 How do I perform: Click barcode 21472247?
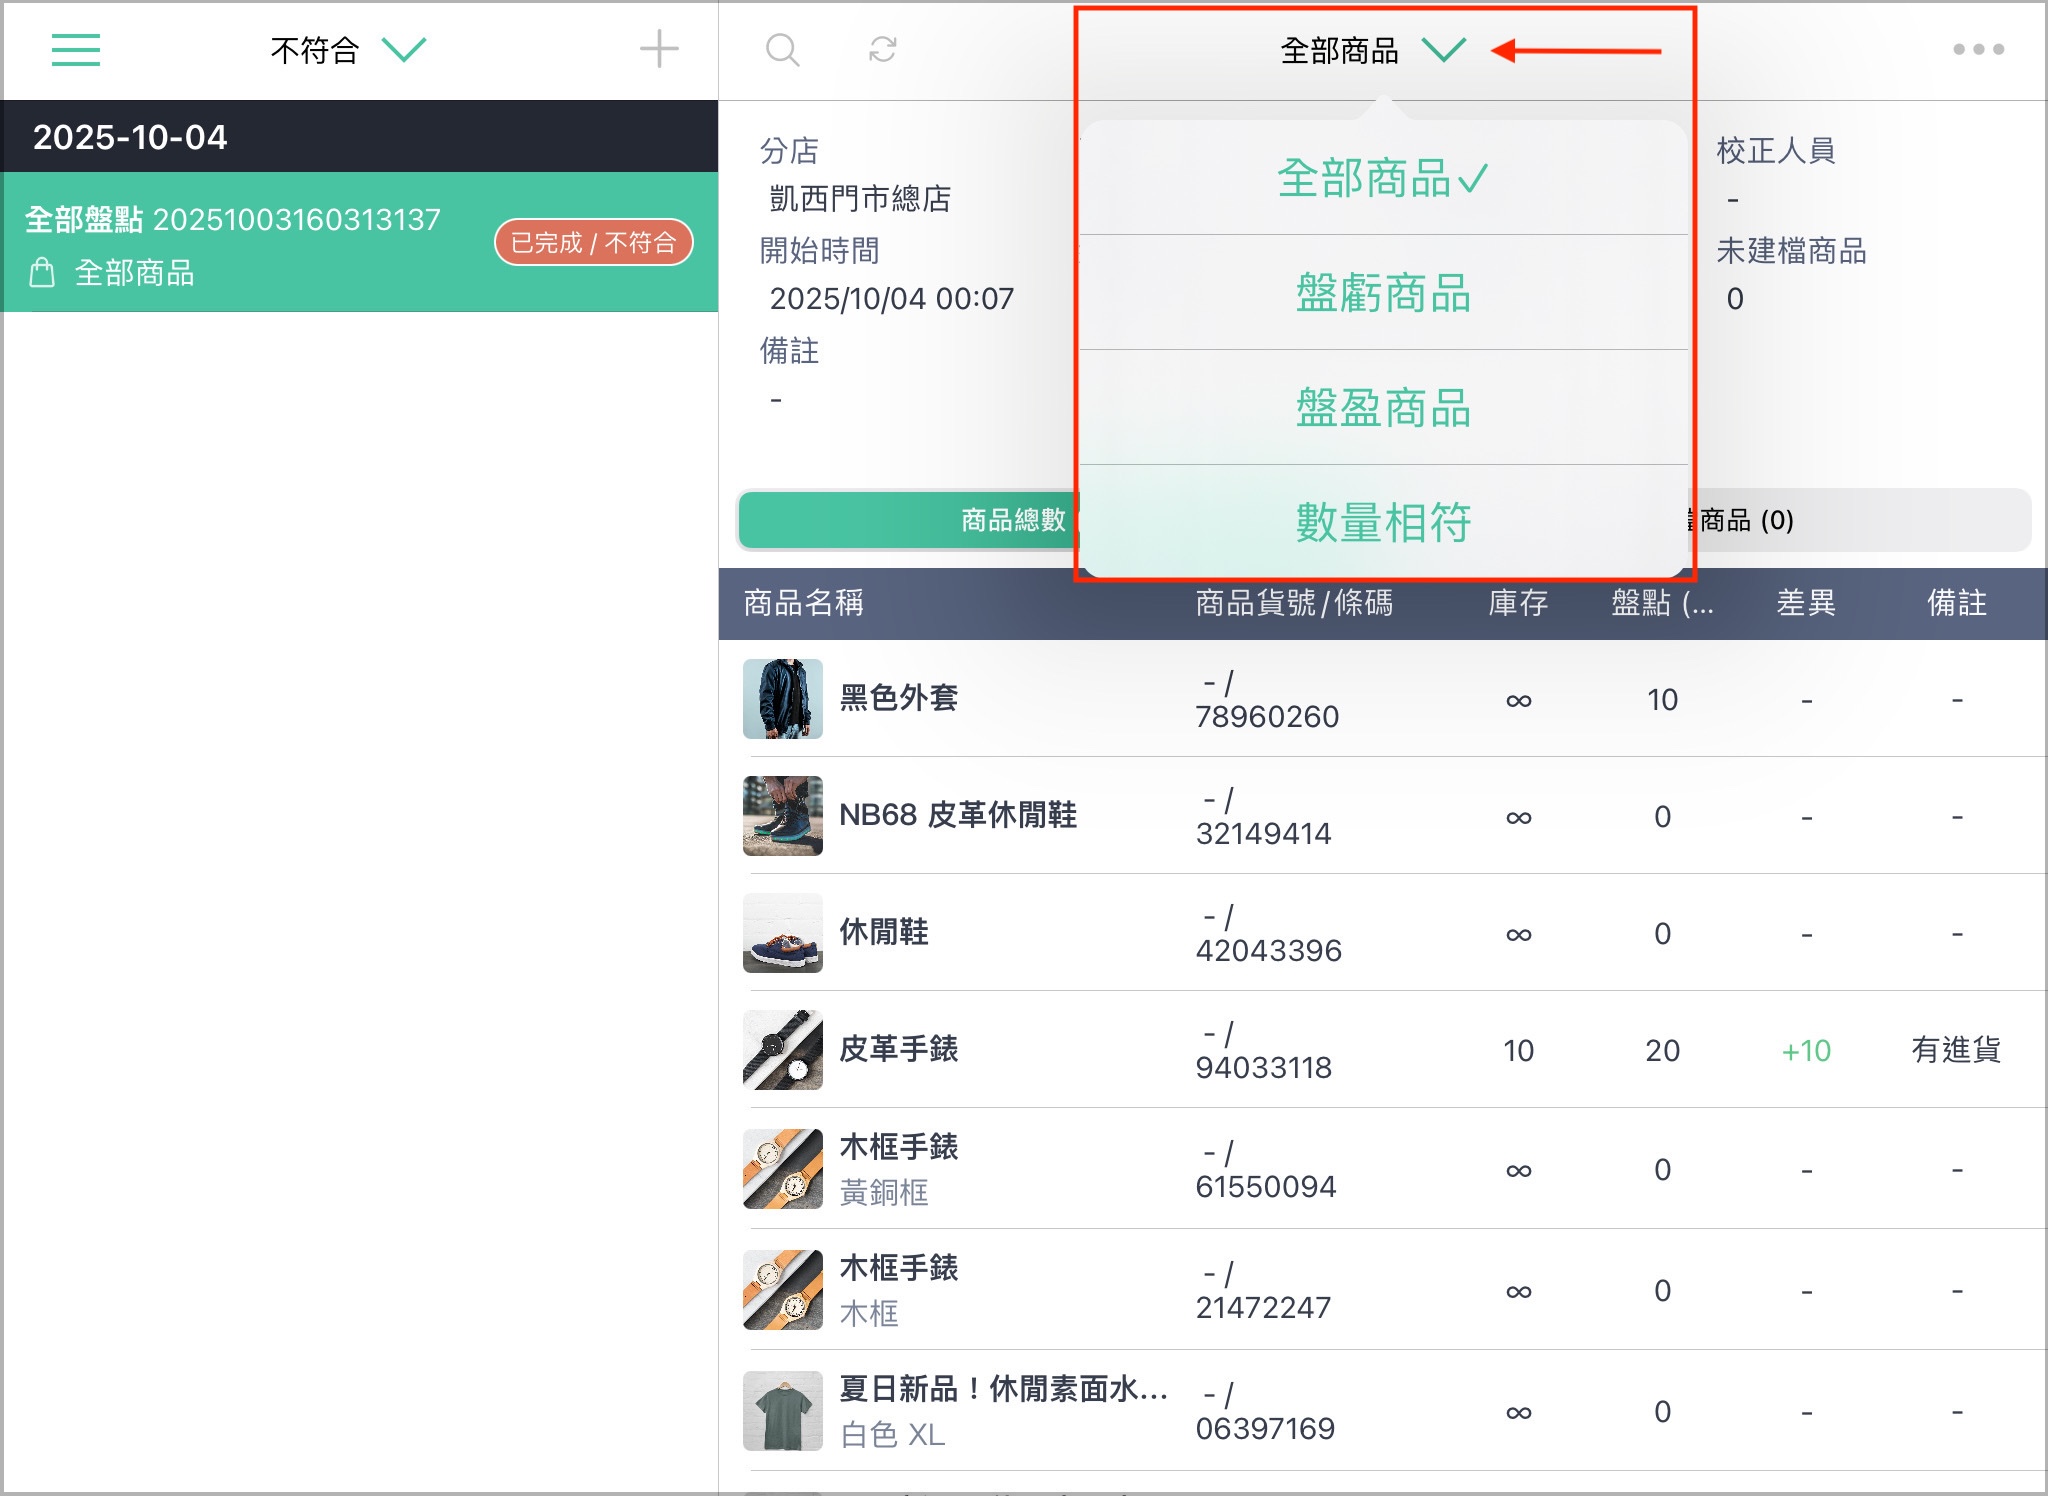(1263, 1308)
